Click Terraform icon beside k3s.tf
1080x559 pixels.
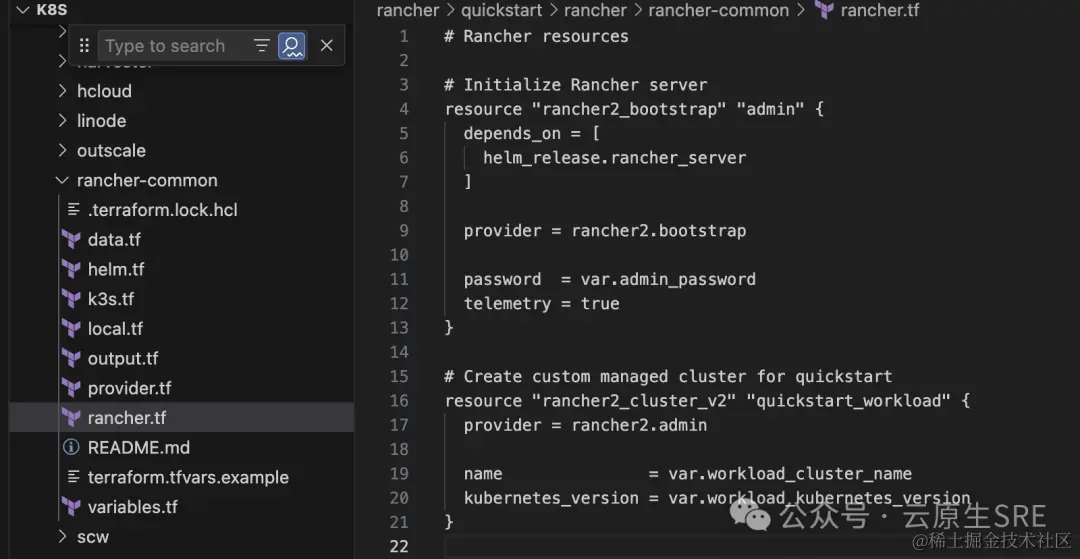tap(71, 299)
